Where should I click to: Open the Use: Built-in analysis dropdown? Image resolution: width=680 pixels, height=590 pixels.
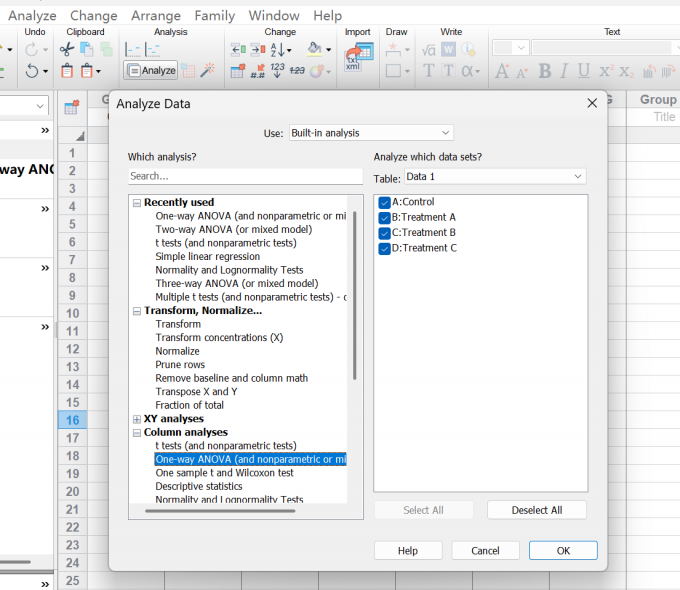371,133
